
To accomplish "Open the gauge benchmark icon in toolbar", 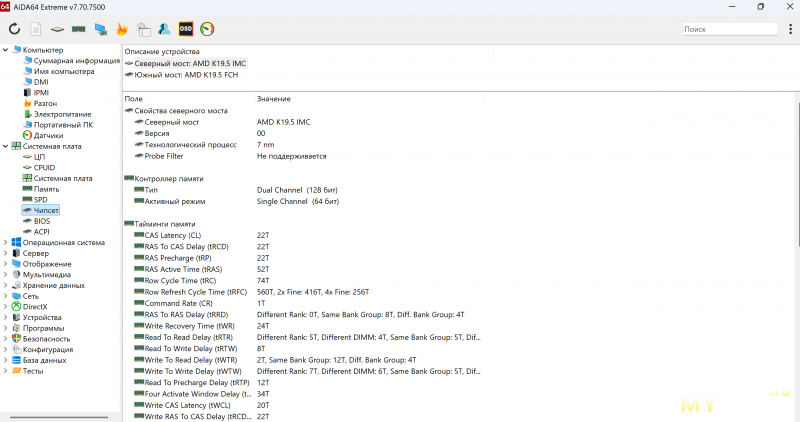I will coord(207,29).
